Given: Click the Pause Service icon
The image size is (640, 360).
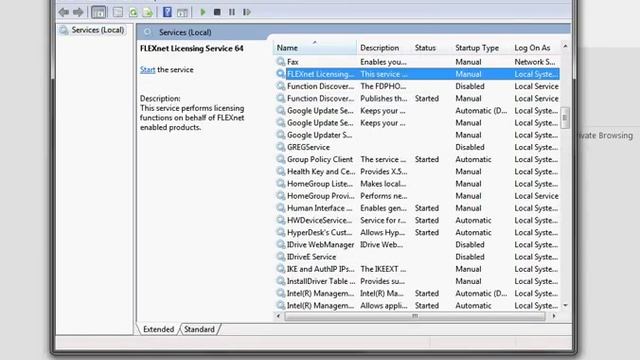Looking at the screenshot, I should pos(232,12).
